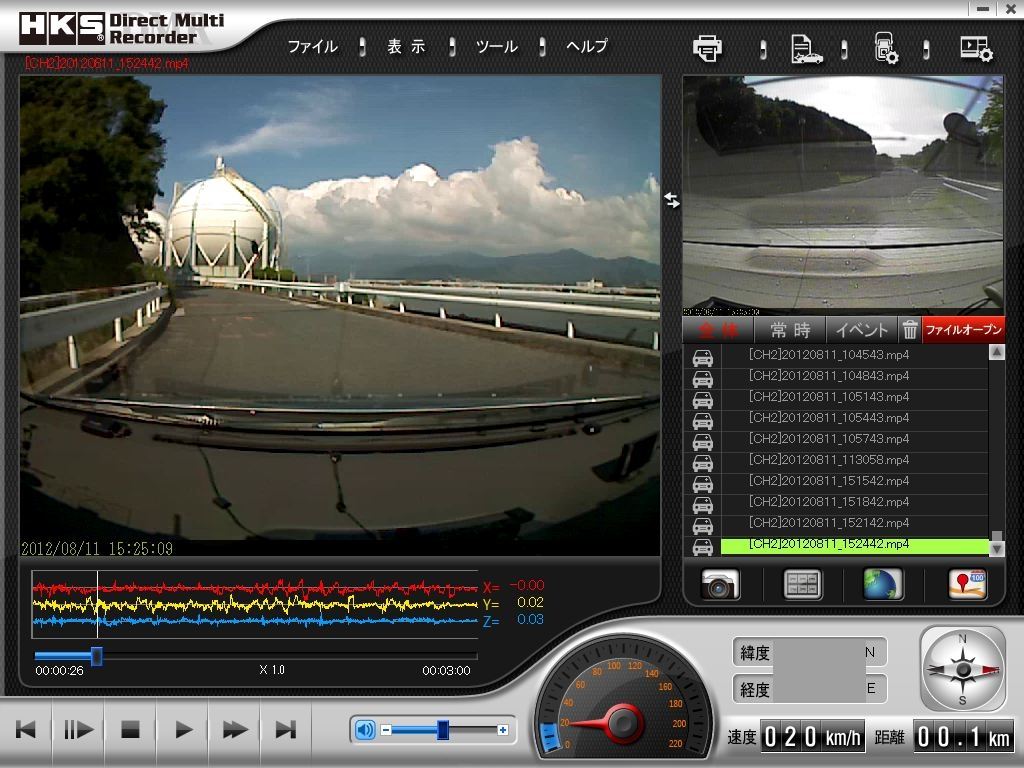Open the recorder device settings icon
This screenshot has height=768, width=1024.
[886, 48]
